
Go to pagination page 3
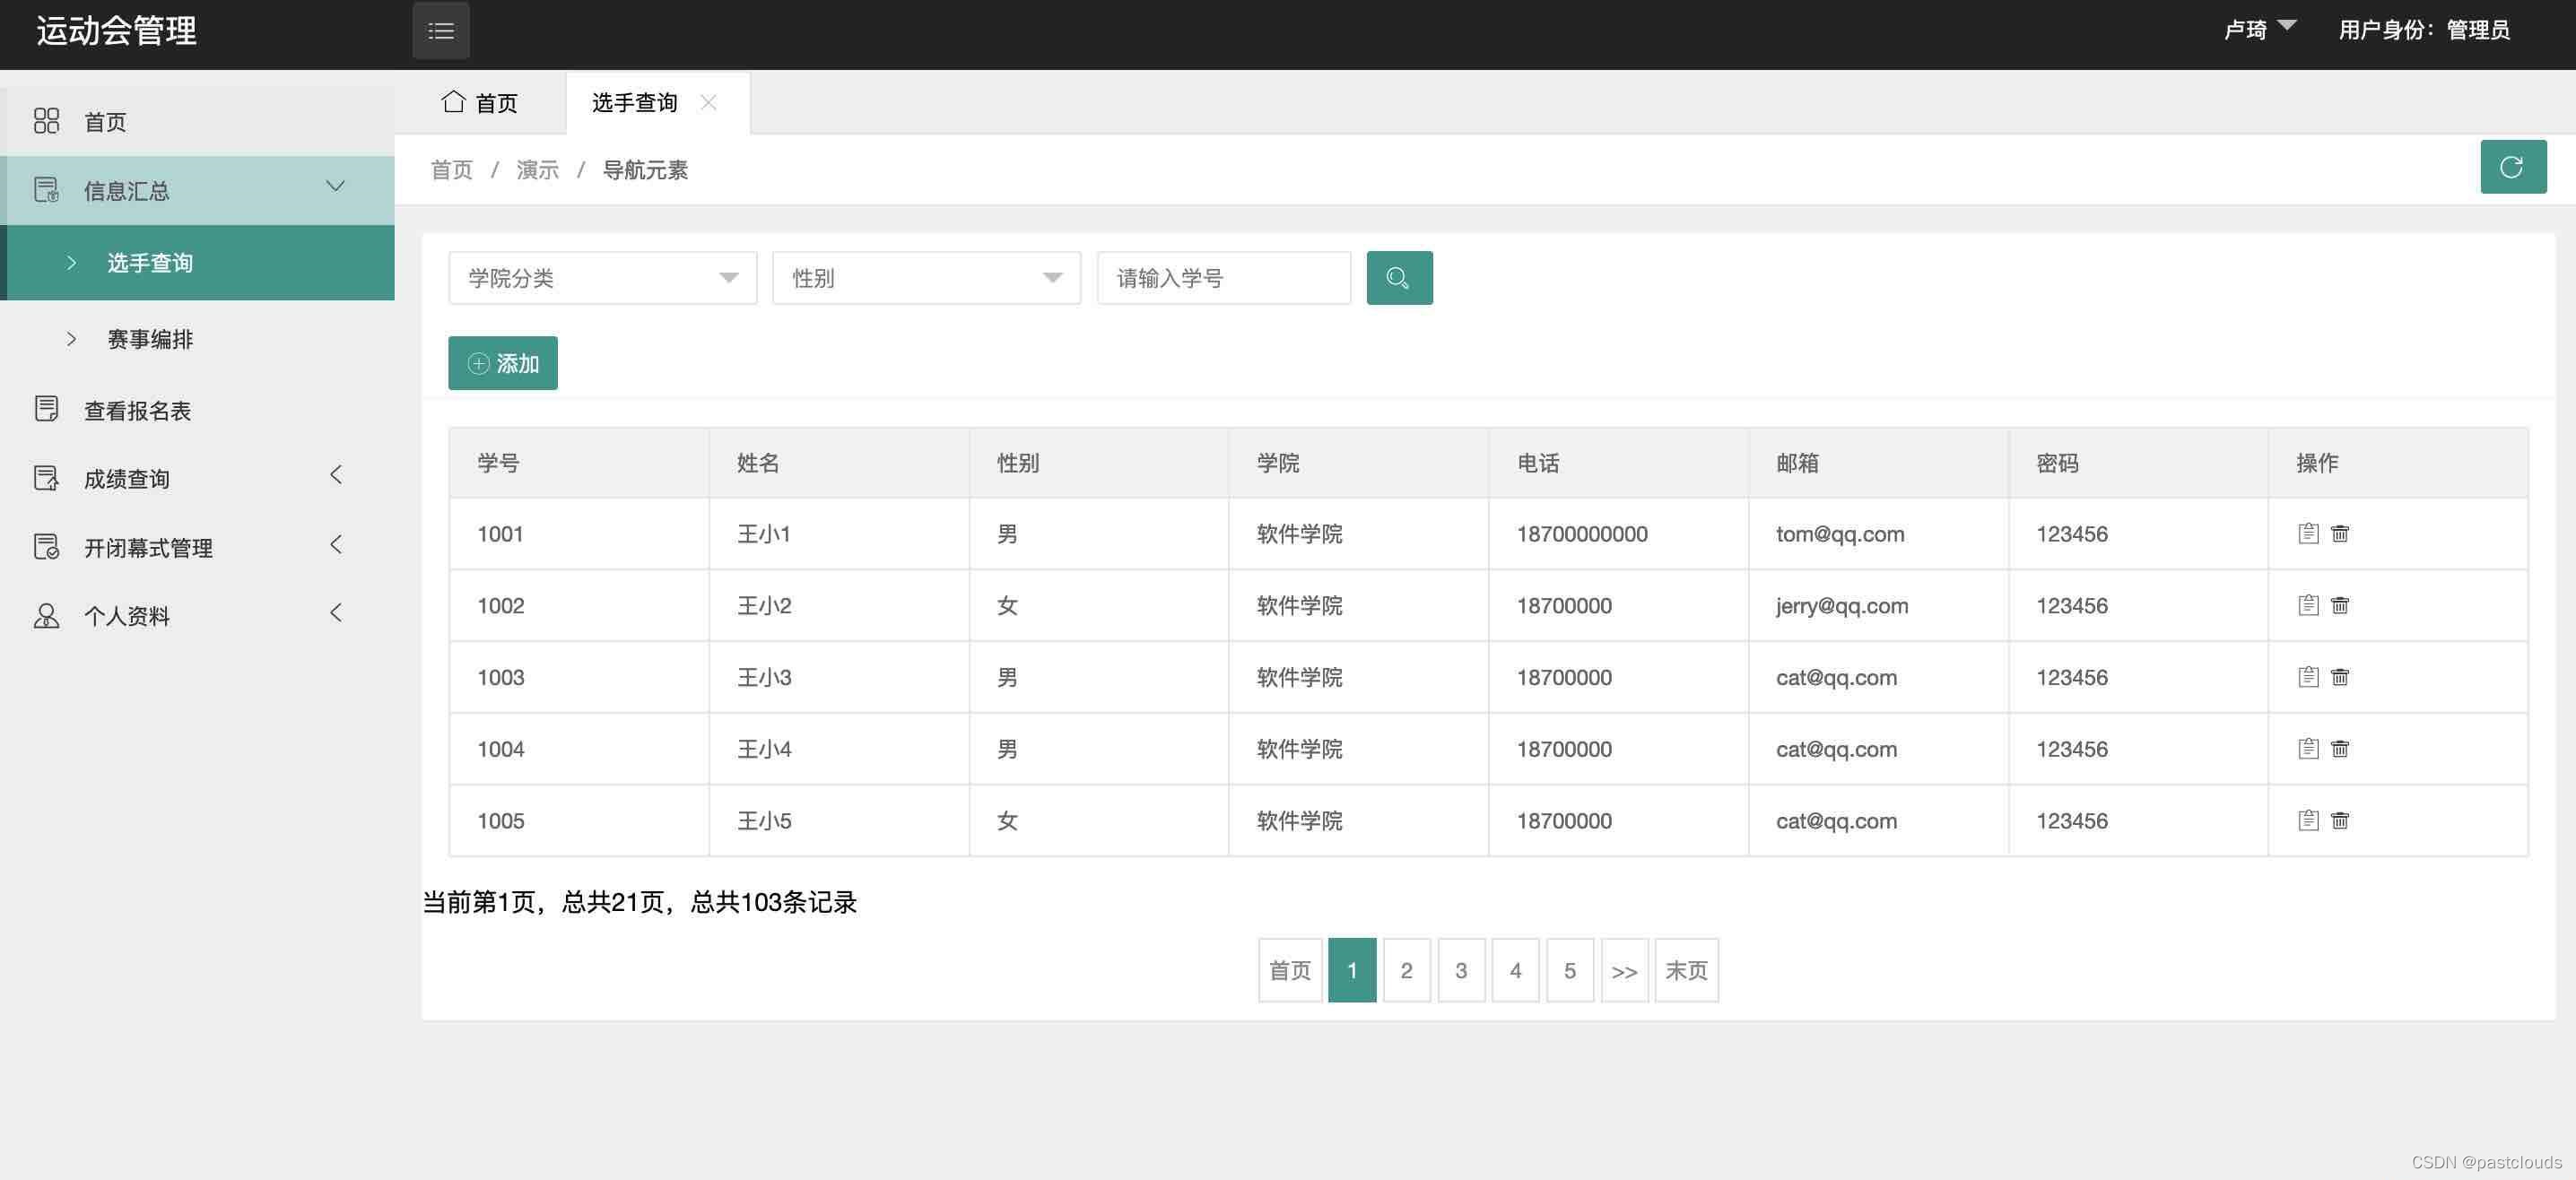pos(1461,970)
